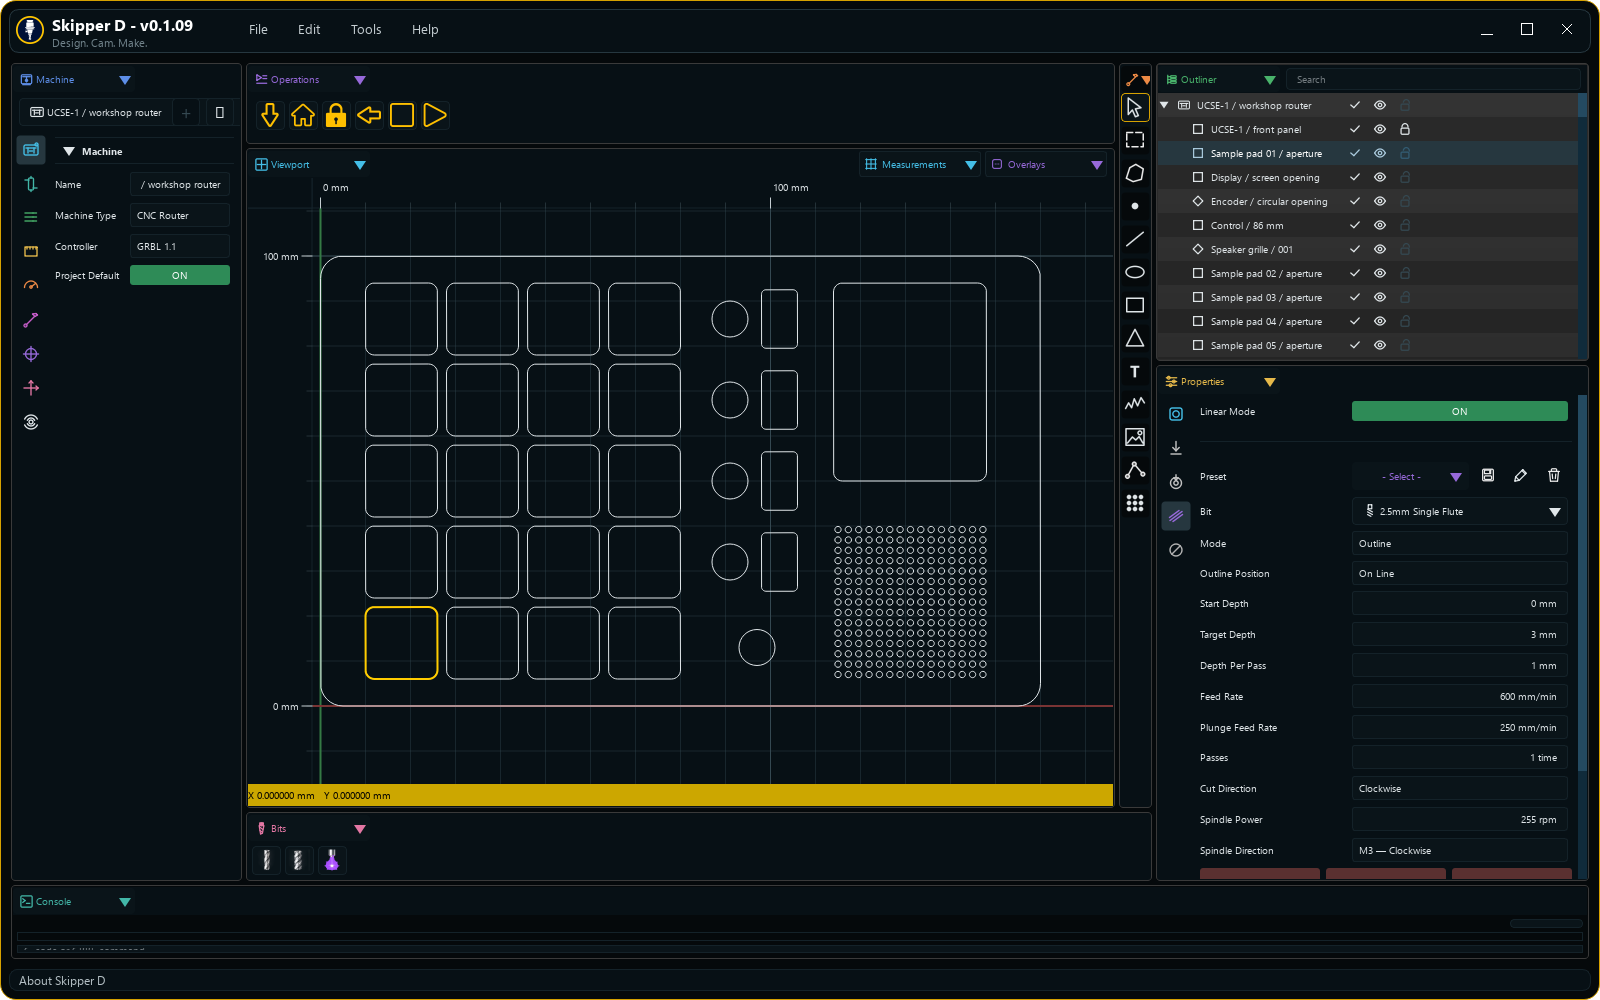Click the Outliner Search field
1600x1000 pixels.
click(1433, 80)
